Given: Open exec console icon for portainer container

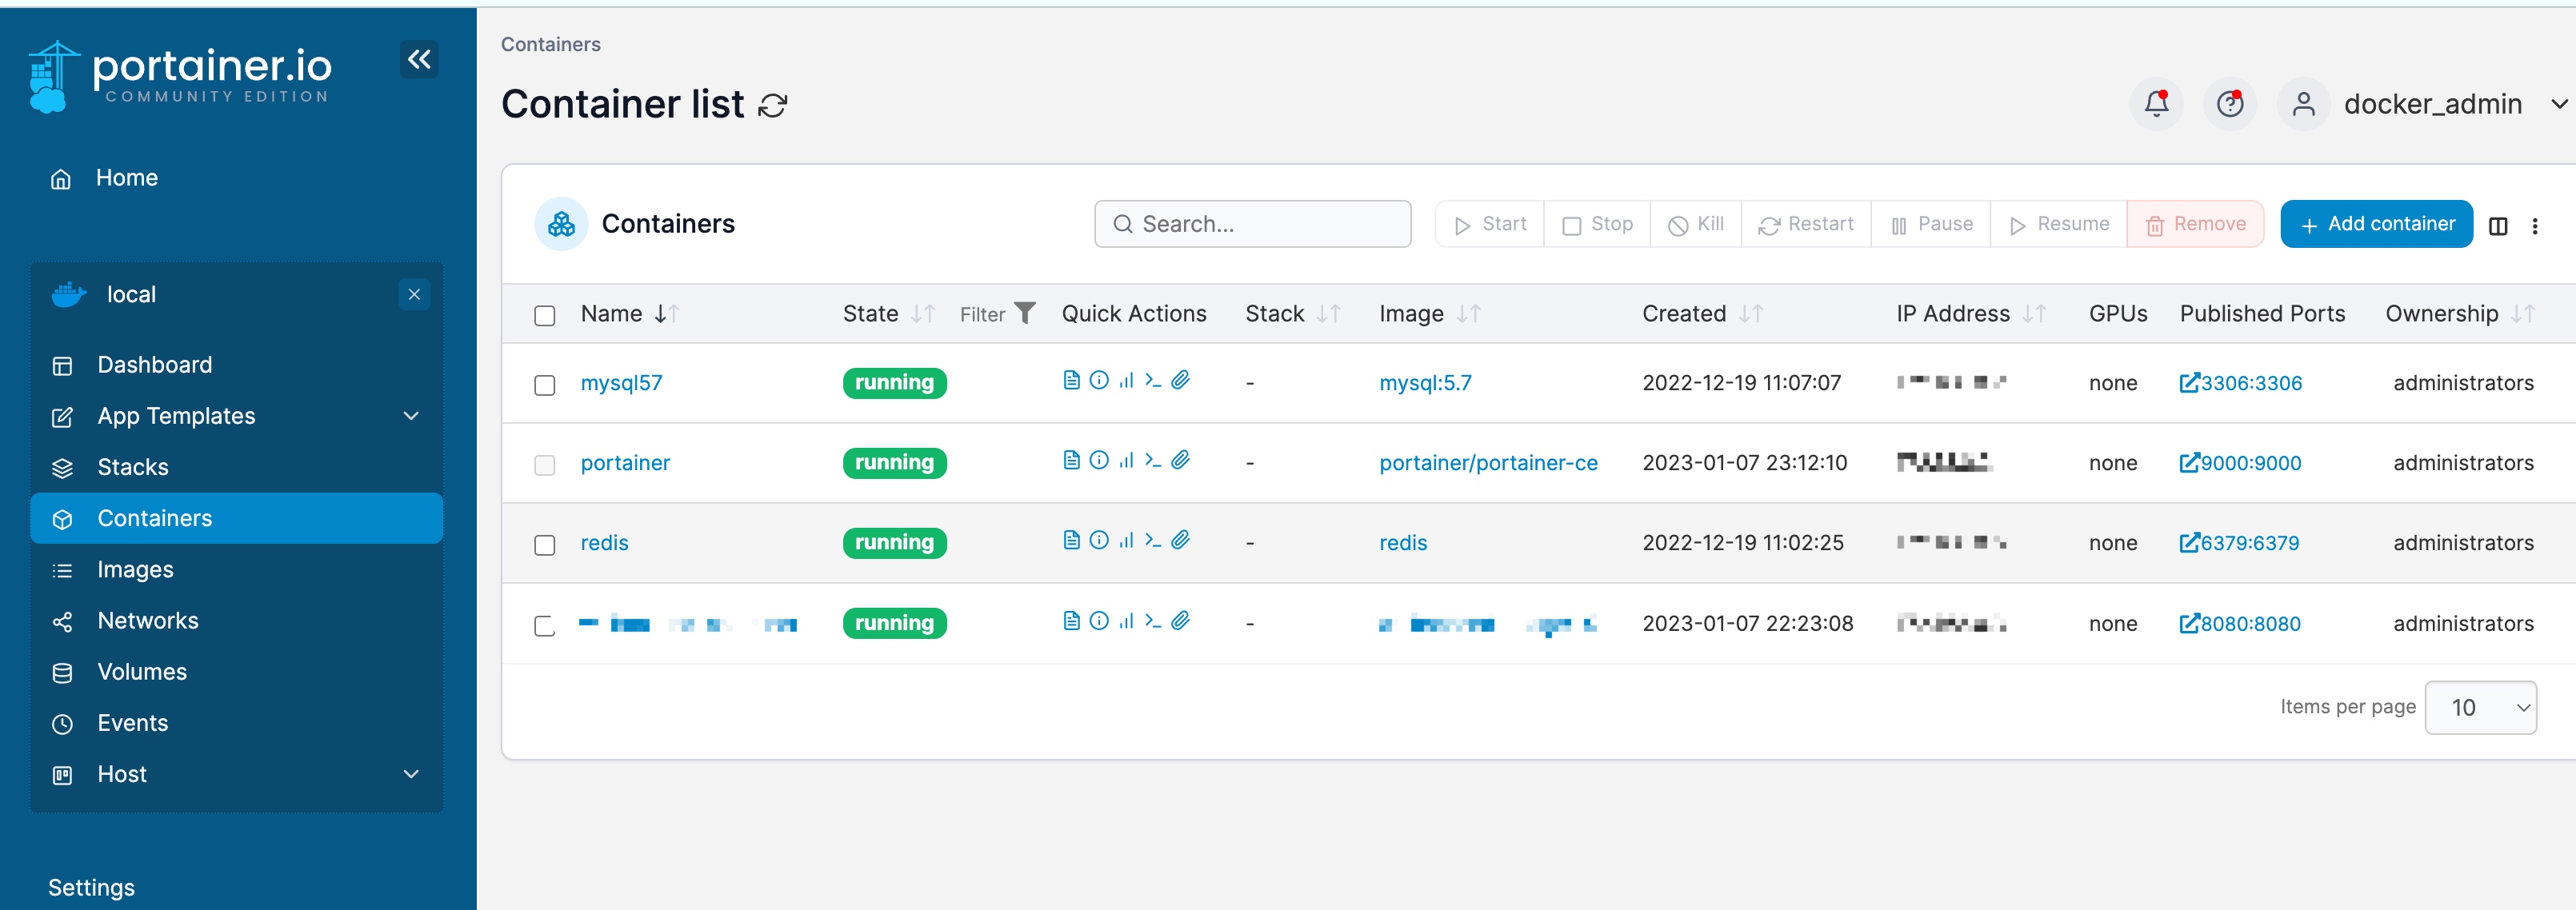Looking at the screenshot, I should (x=1153, y=460).
